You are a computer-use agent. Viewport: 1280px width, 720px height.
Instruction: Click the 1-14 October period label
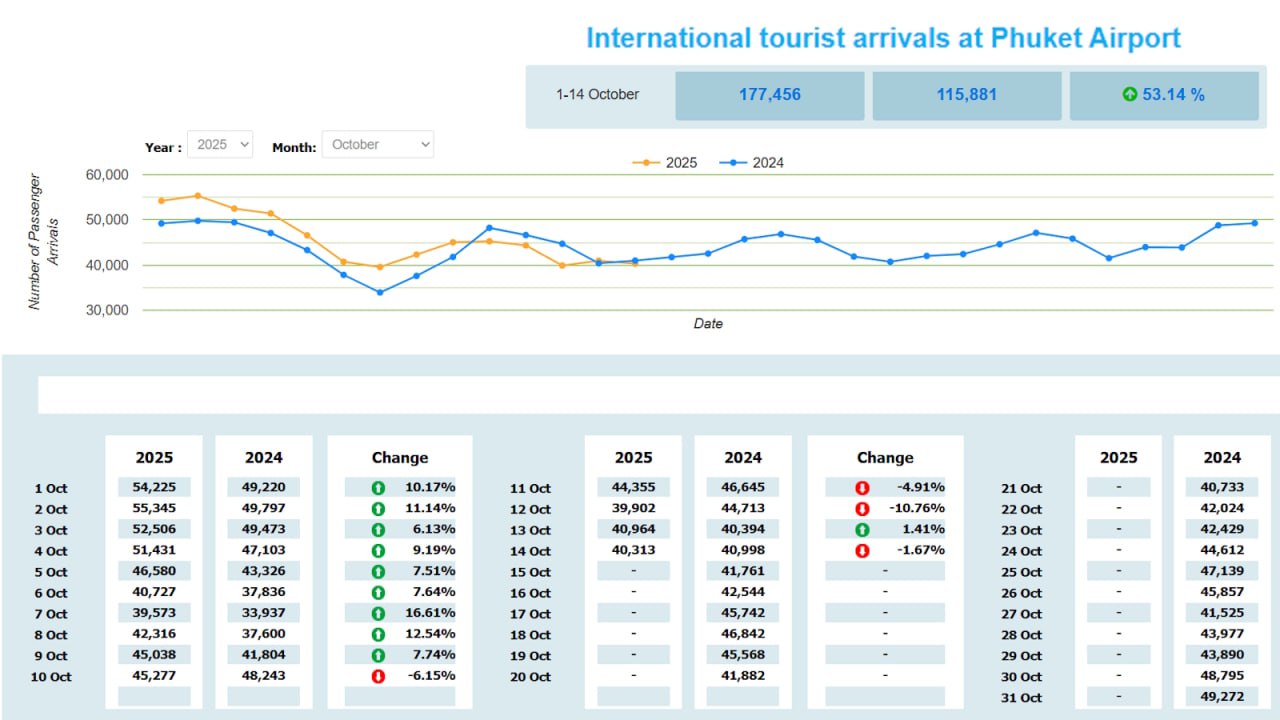pyautogui.click(x=597, y=95)
